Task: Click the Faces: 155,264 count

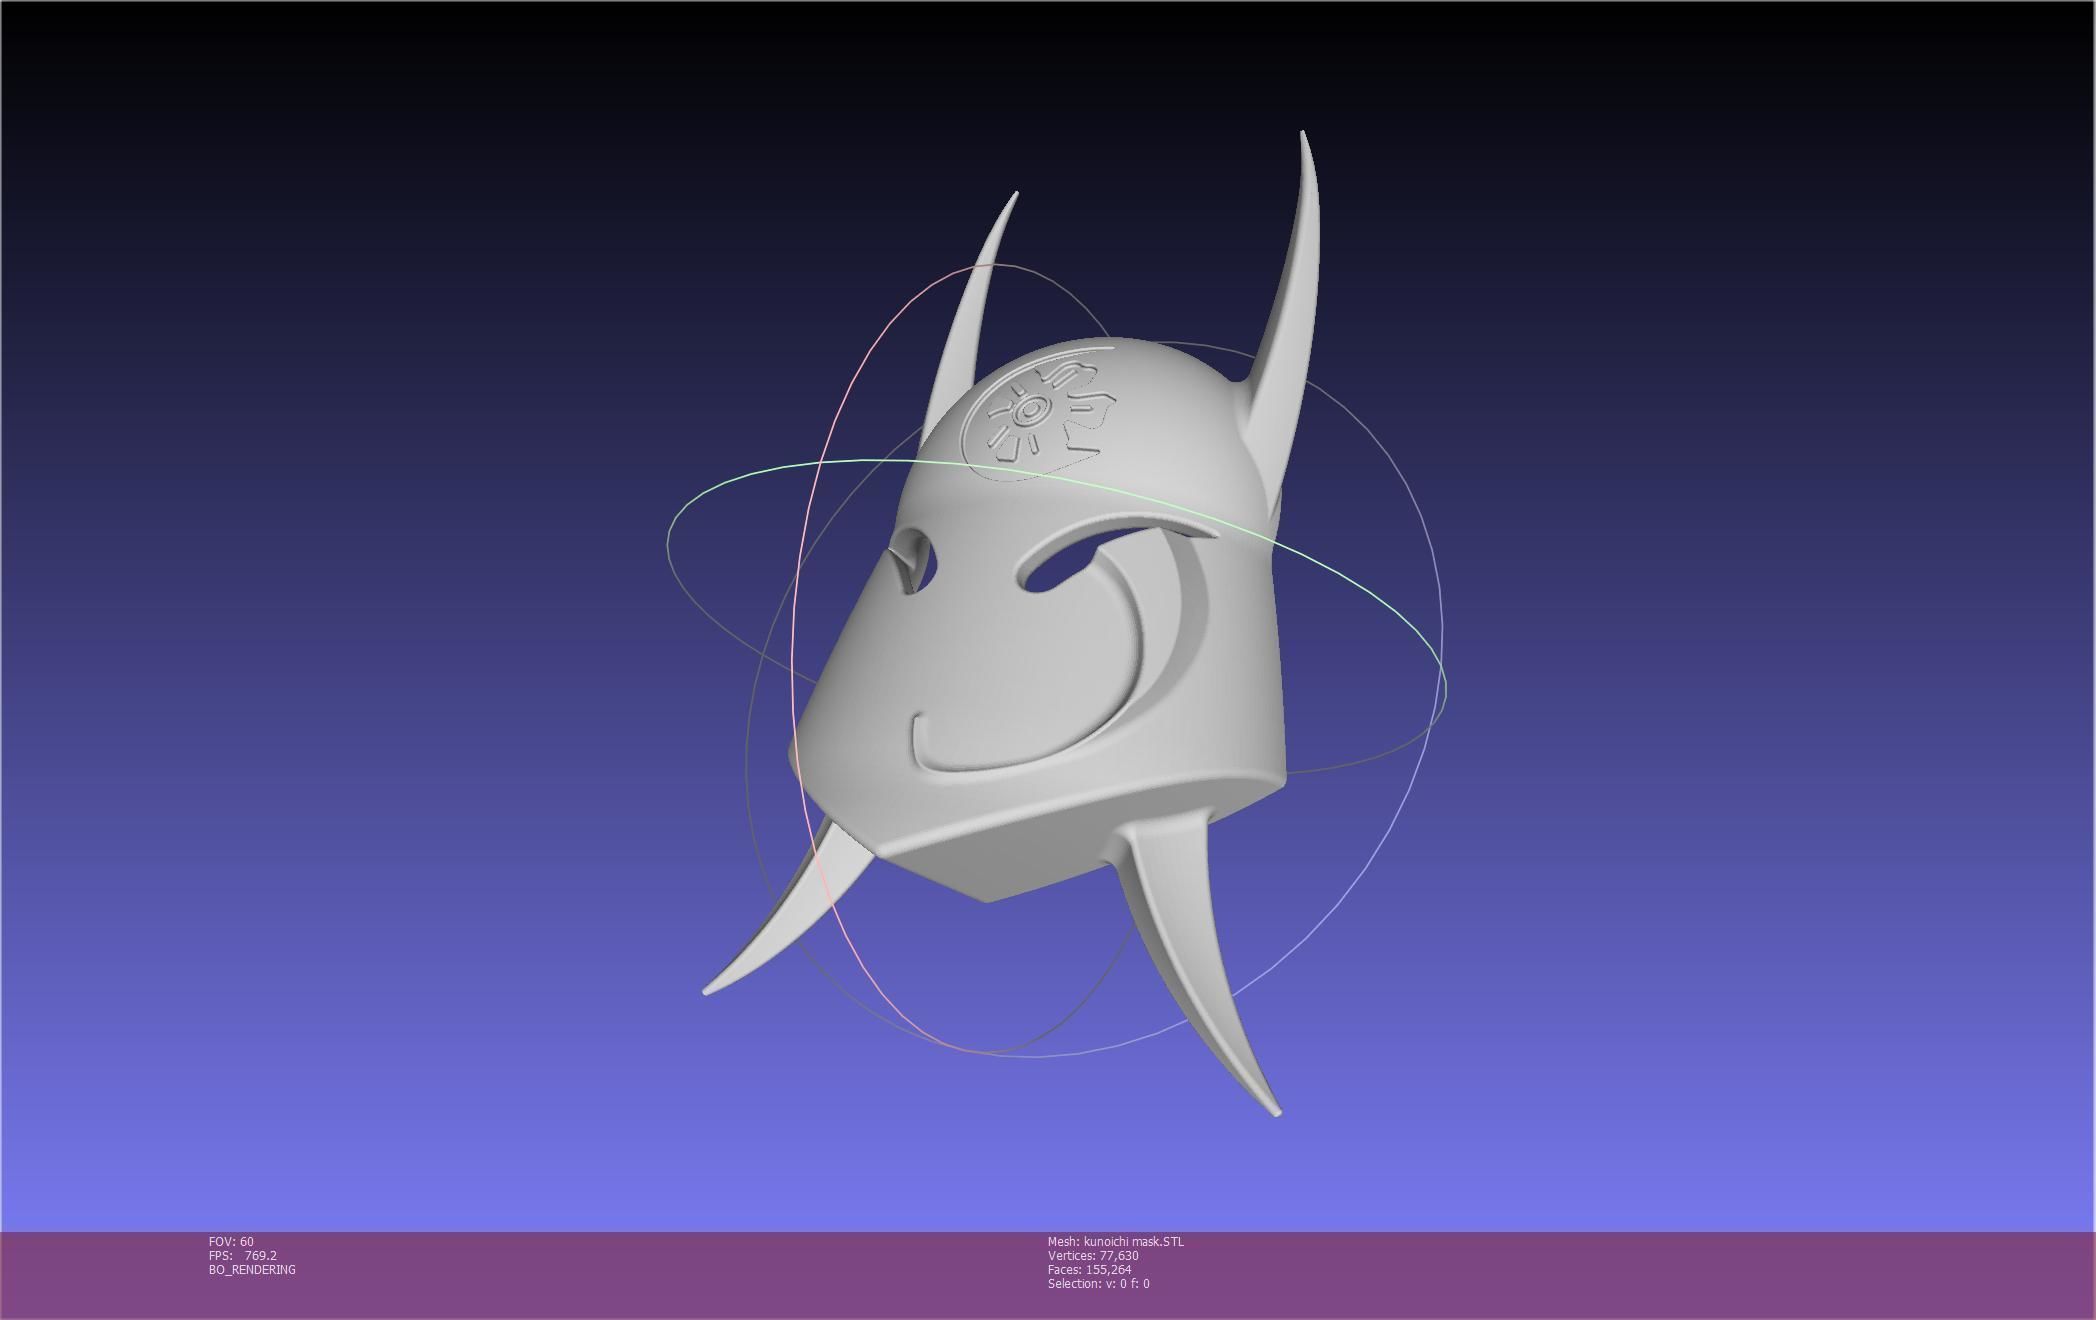Action: click(x=1089, y=1270)
